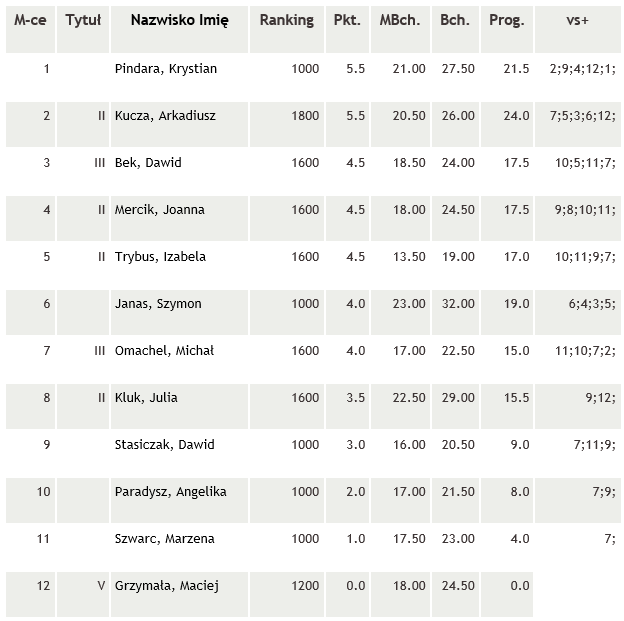Image resolution: width=624 pixels, height=621 pixels.
Task: Select the Prog. column header
Action: (507, 20)
